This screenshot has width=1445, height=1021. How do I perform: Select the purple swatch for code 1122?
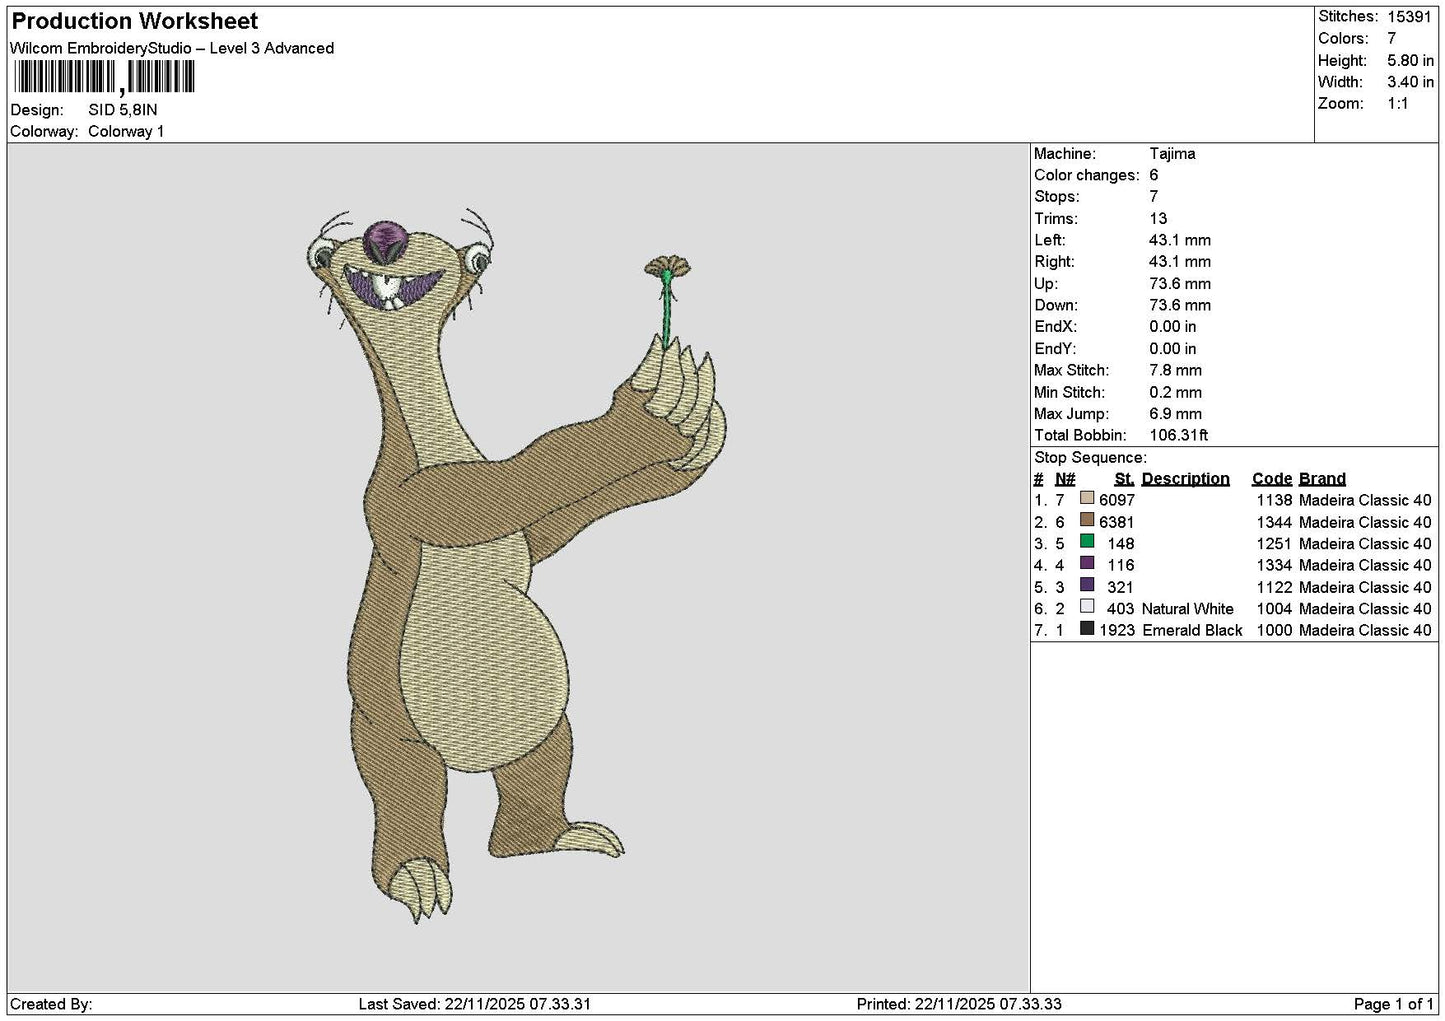click(1087, 585)
